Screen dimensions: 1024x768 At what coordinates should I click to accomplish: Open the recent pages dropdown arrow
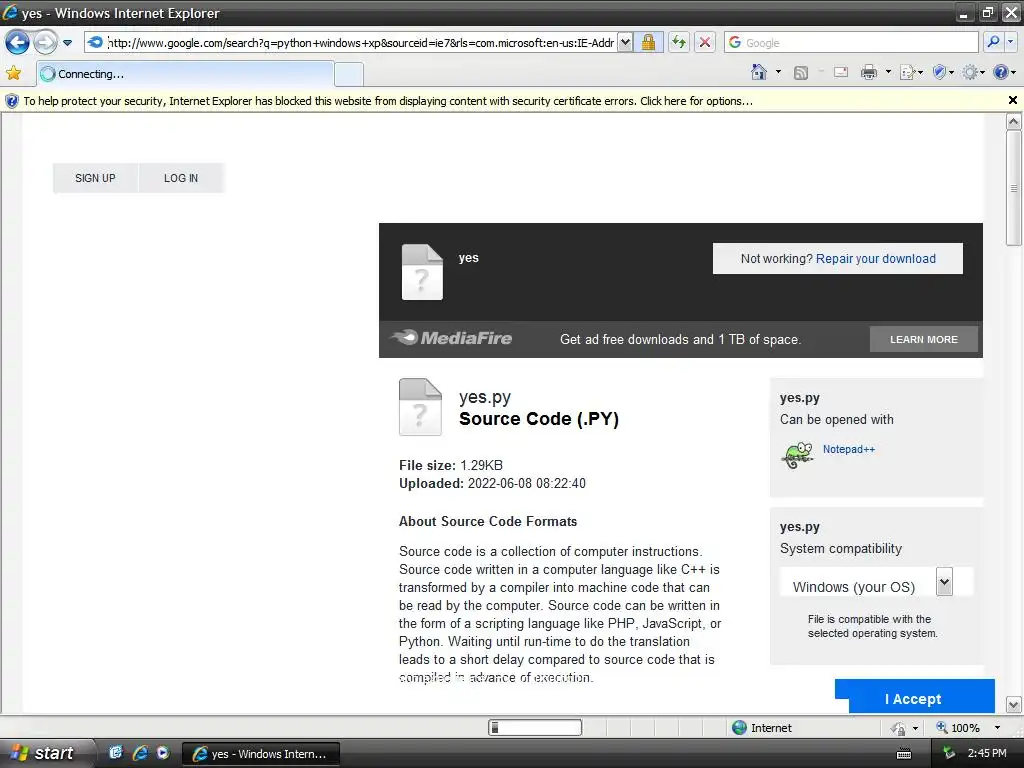[x=67, y=43]
